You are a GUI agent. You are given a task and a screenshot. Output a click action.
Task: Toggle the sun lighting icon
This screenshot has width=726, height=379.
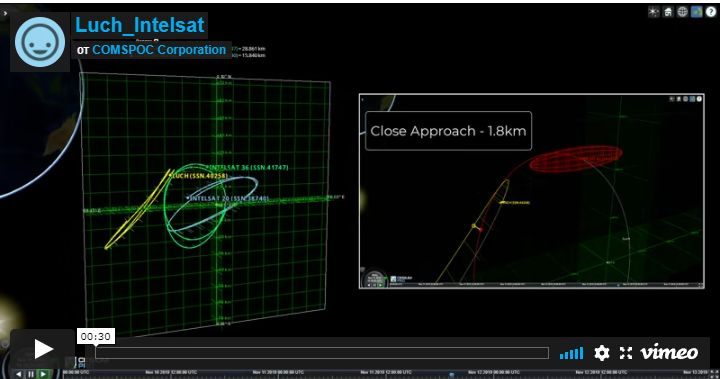(x=653, y=12)
